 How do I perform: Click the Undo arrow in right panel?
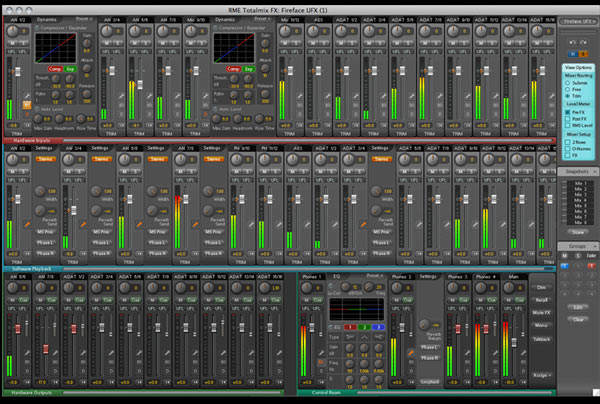pyautogui.click(x=572, y=42)
